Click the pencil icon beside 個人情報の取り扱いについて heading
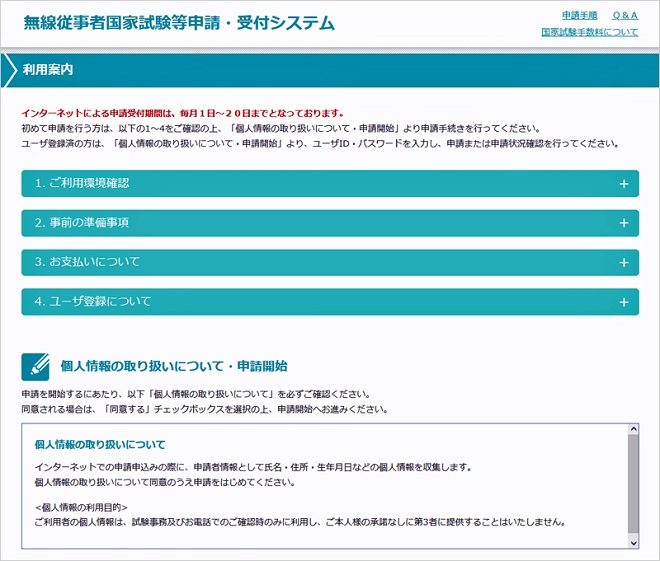 point(35,366)
